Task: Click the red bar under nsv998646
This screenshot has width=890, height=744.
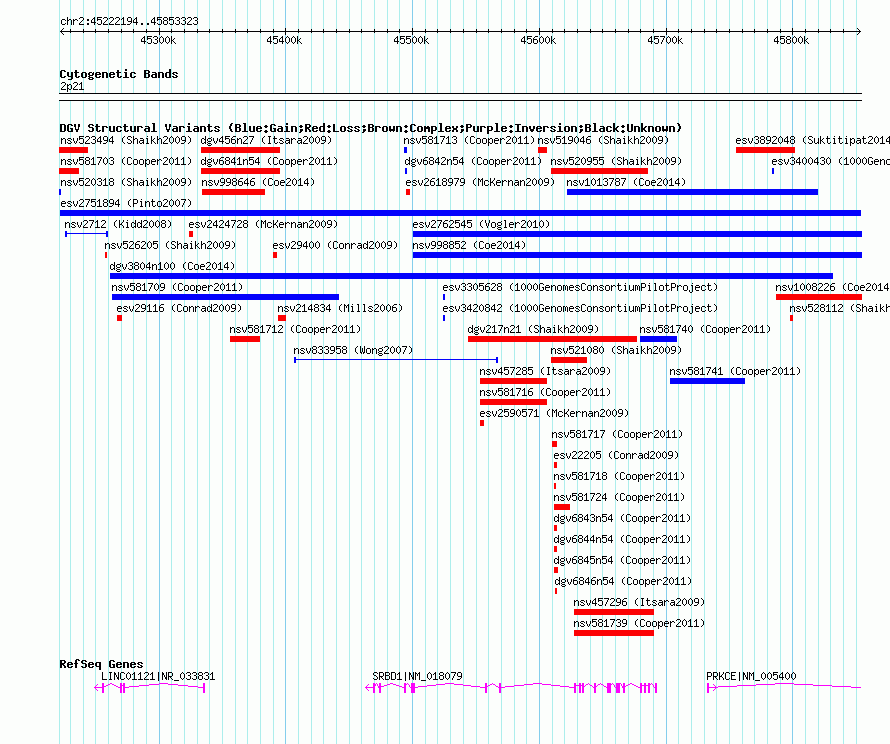Action: coord(233,192)
